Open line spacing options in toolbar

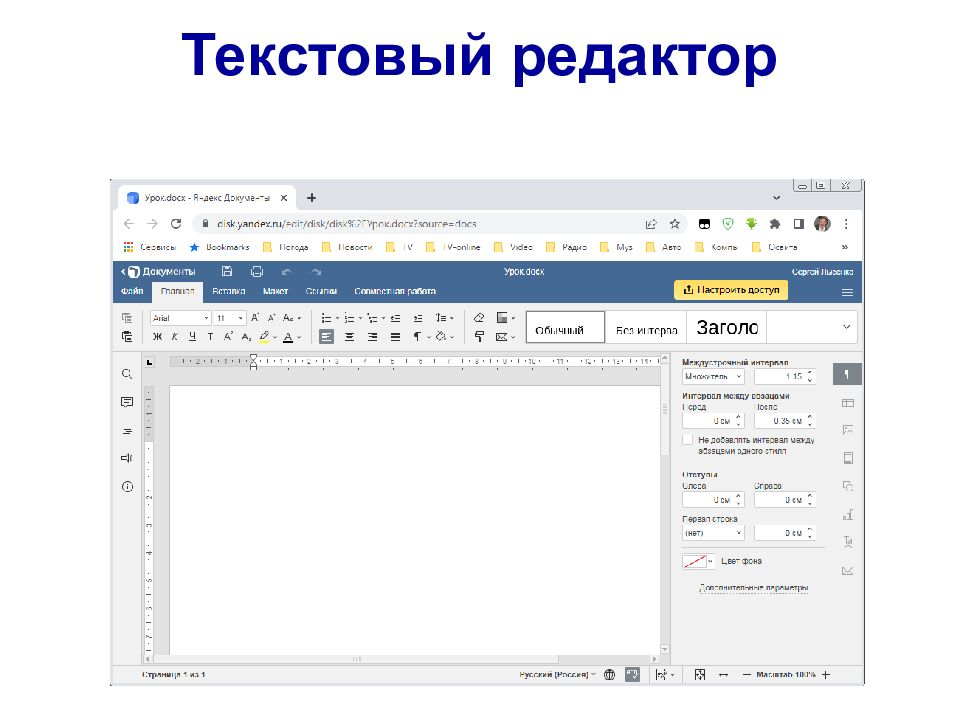pos(444,318)
